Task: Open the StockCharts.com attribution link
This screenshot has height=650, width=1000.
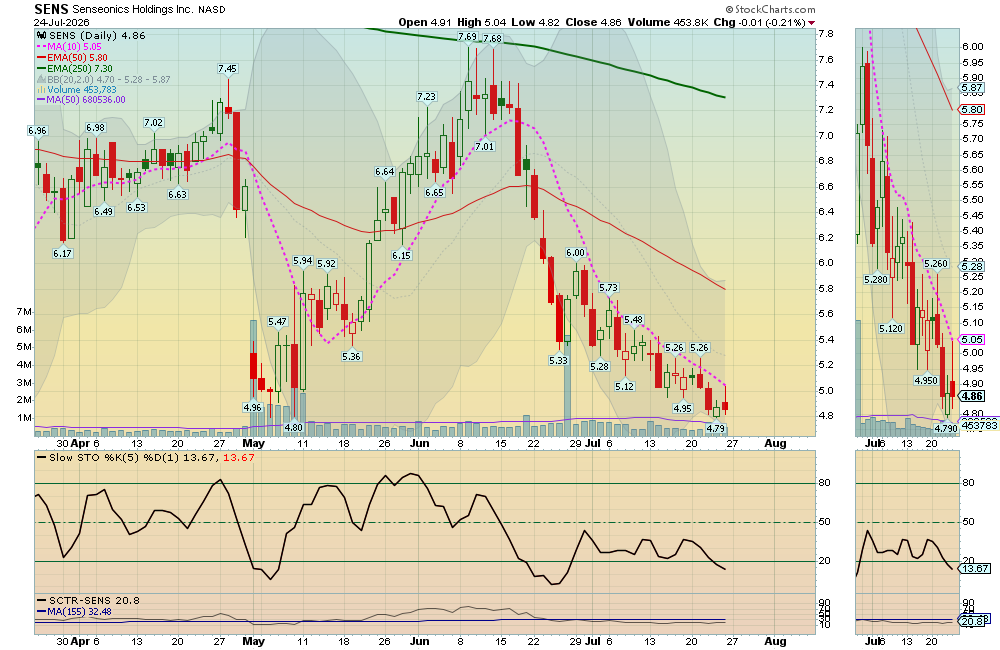Action: pos(770,9)
